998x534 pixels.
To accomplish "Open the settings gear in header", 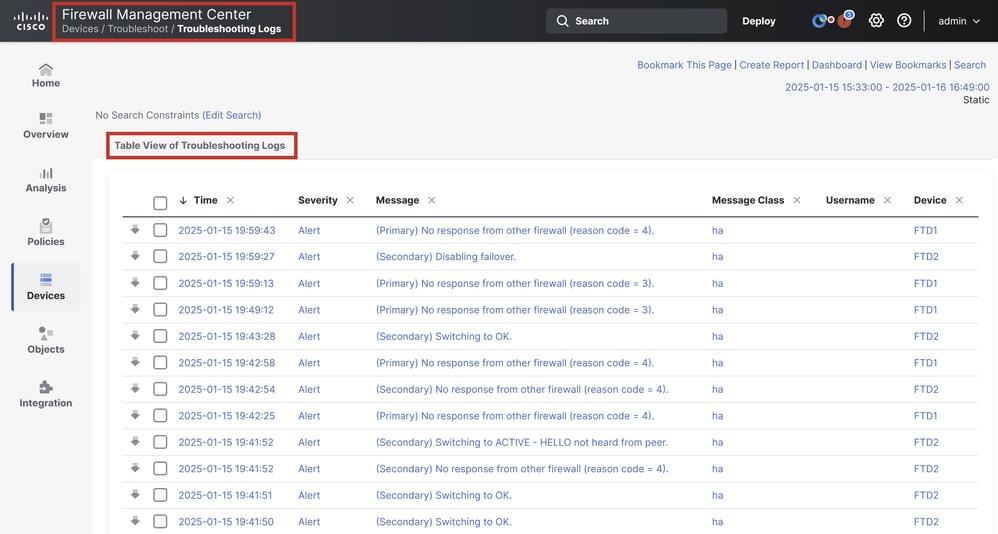I will [x=876, y=20].
